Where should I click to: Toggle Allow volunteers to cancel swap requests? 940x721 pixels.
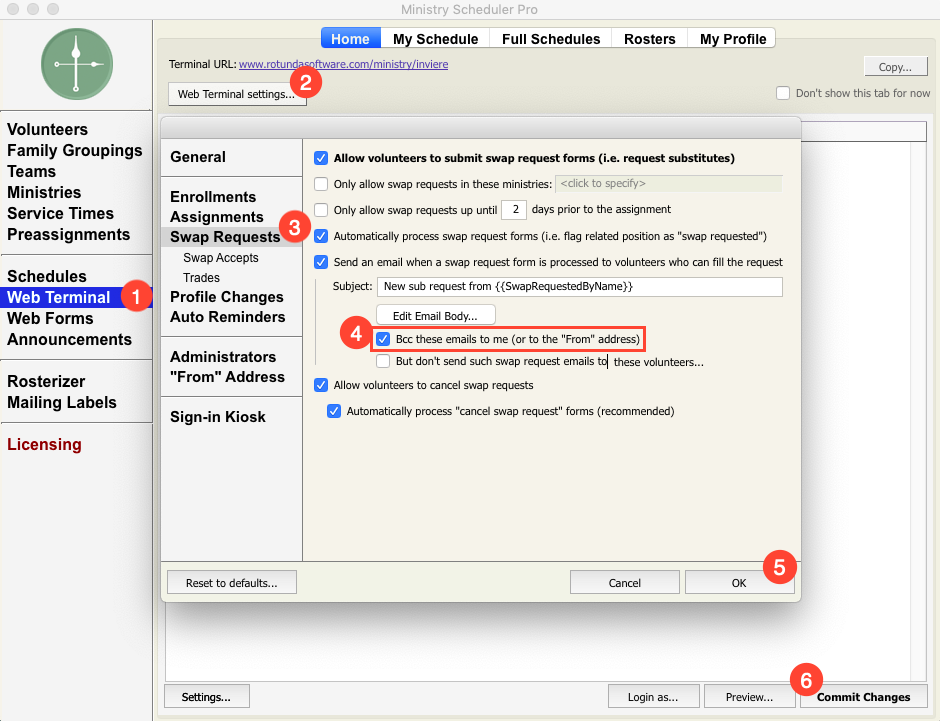(x=321, y=385)
